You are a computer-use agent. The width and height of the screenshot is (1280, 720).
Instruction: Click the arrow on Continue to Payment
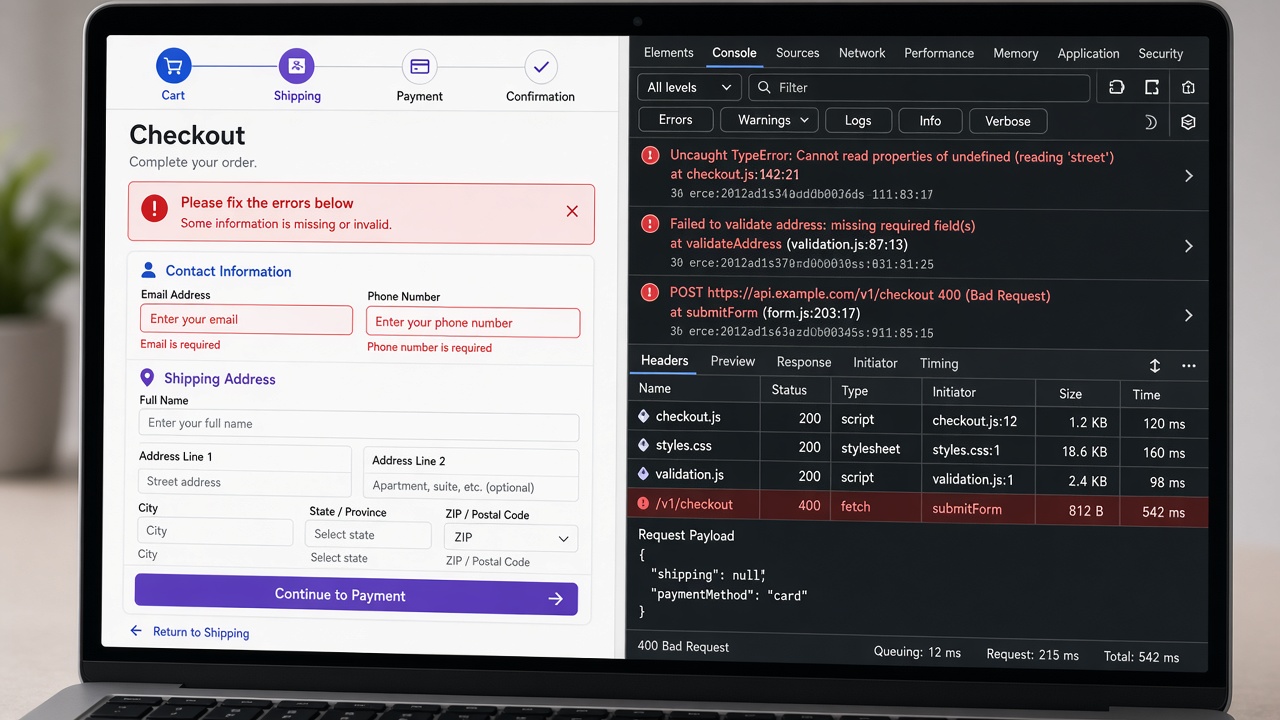[x=556, y=598]
